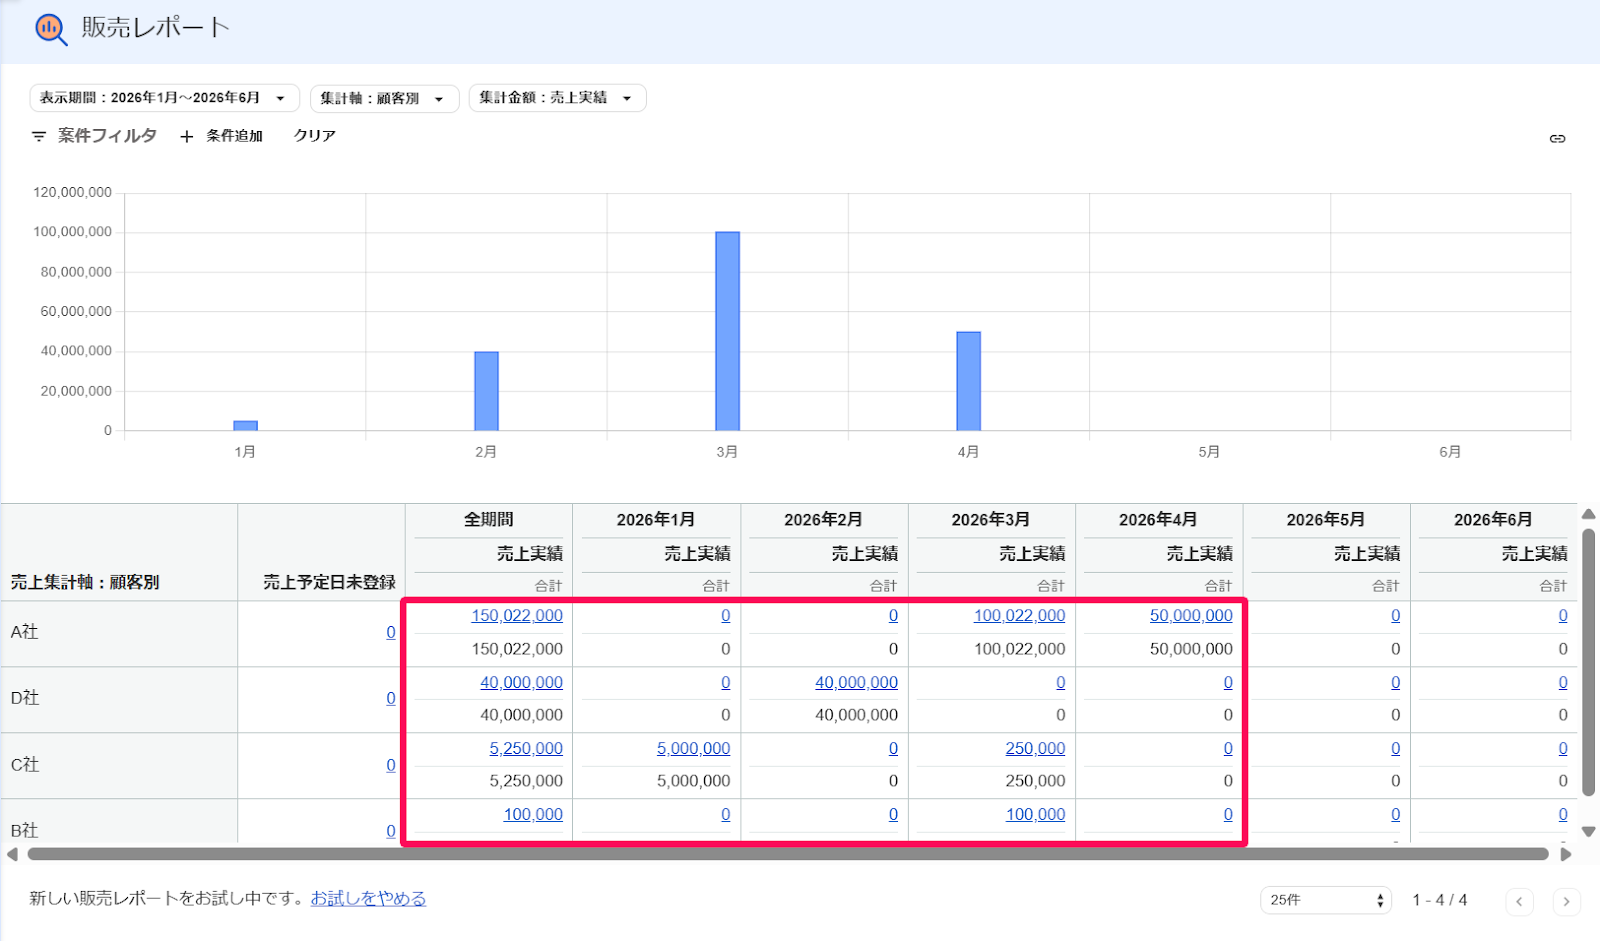Viewport: 1600px width, 941px height.
Task: Click the お試しをやめる link
Action: click(x=368, y=898)
